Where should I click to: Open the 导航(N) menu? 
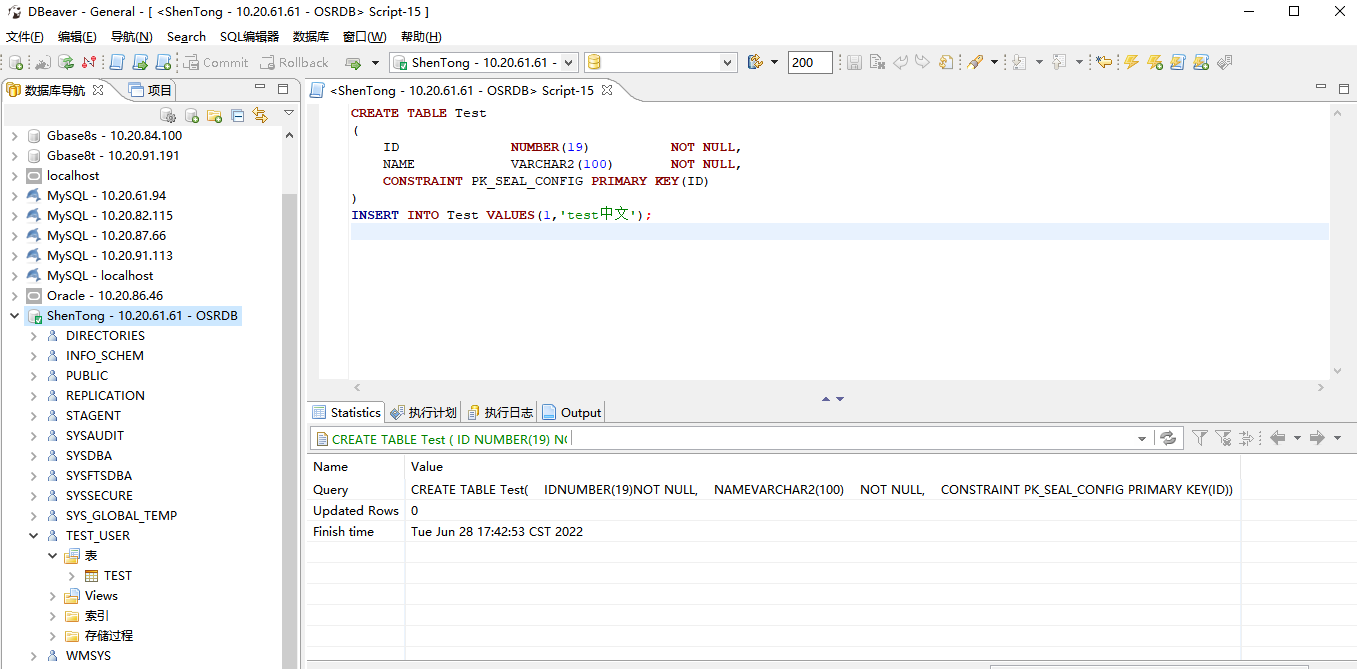tap(130, 36)
